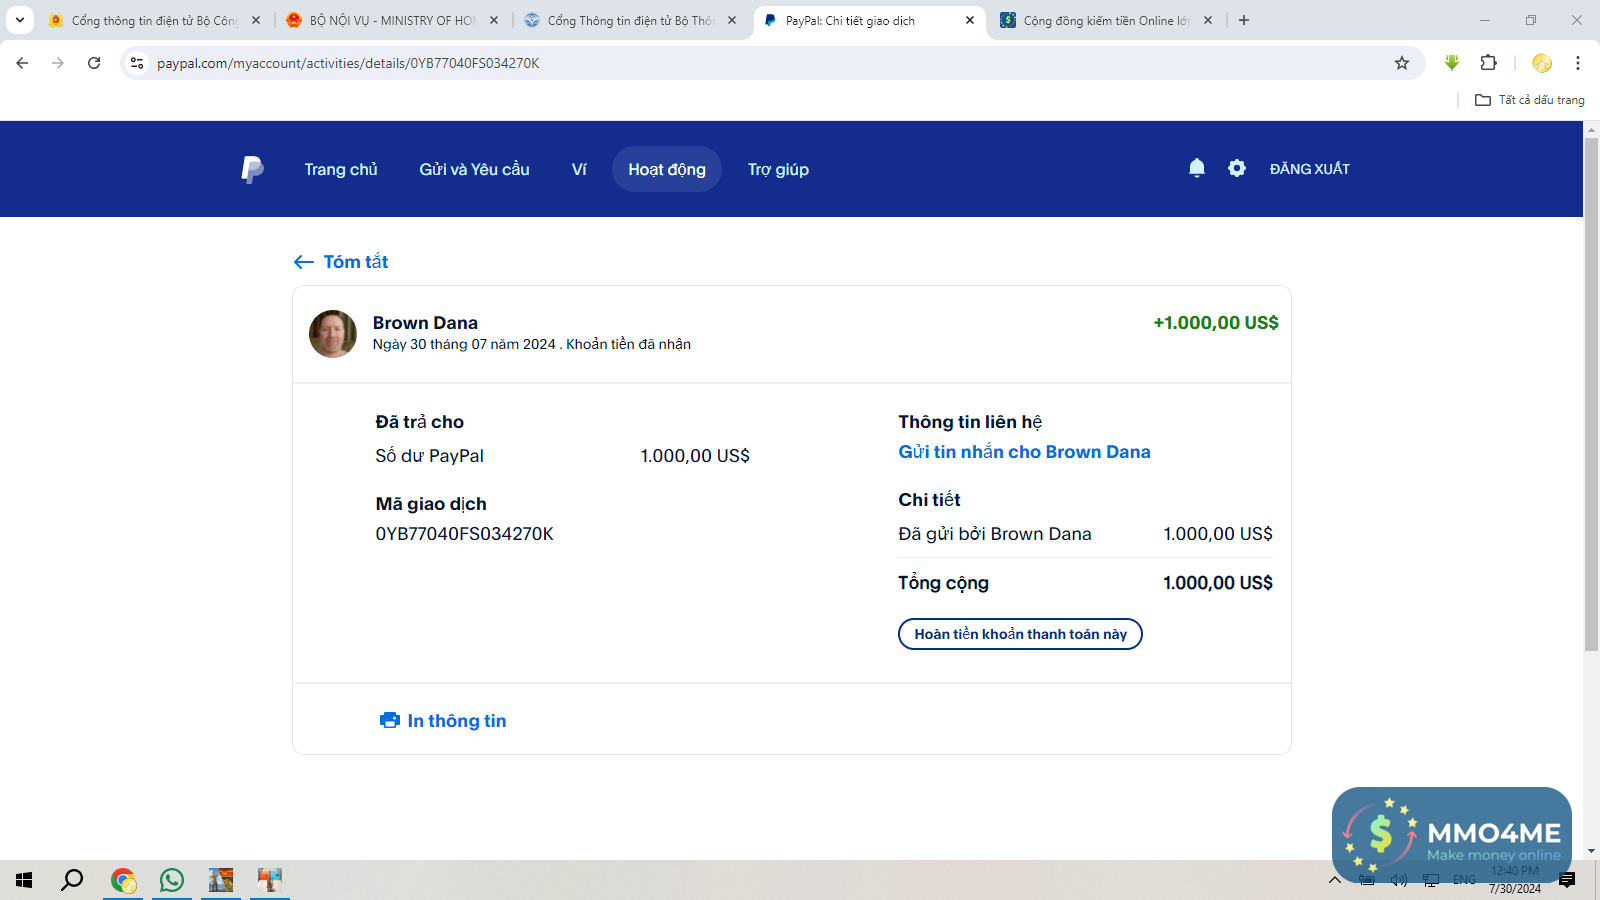
Task: Open Tất cả dấu trang bookmarks folder
Action: coord(1530,100)
